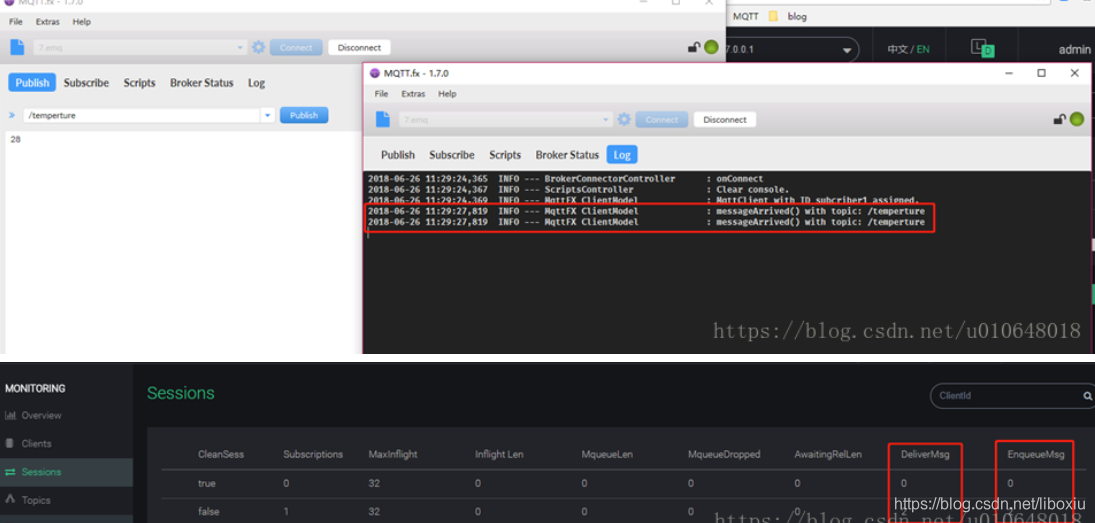Open Topics in the monitoring sidebar
1095x523 pixels.
(x=36, y=500)
